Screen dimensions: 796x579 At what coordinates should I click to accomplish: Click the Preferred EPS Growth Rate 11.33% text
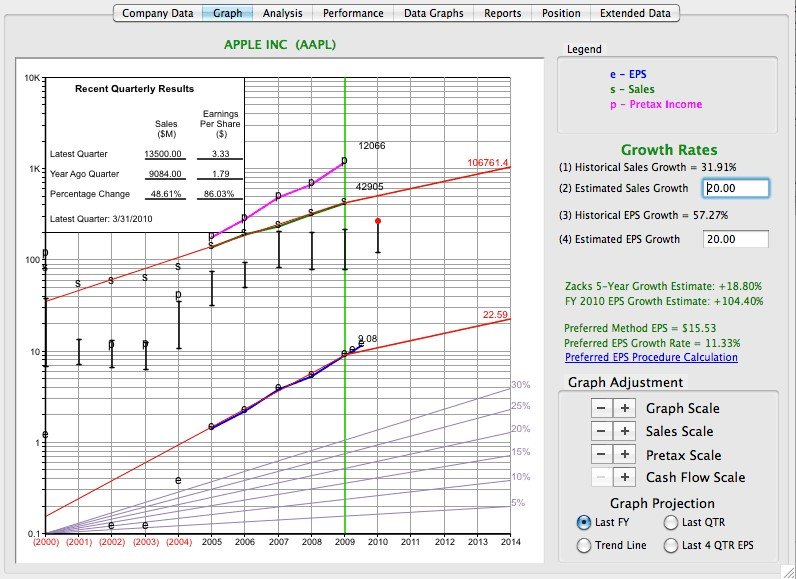[652, 344]
